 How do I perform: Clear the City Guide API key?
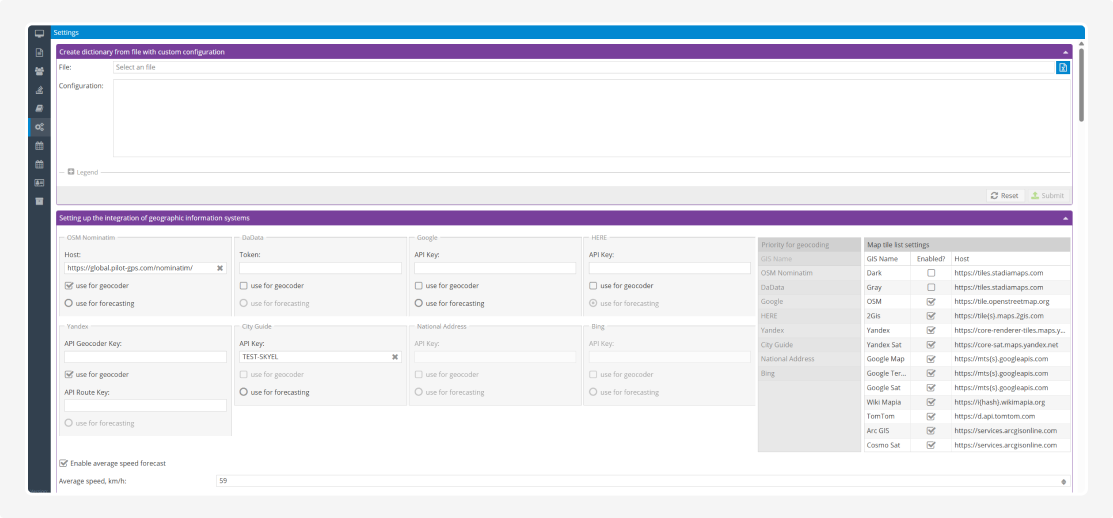(395, 356)
